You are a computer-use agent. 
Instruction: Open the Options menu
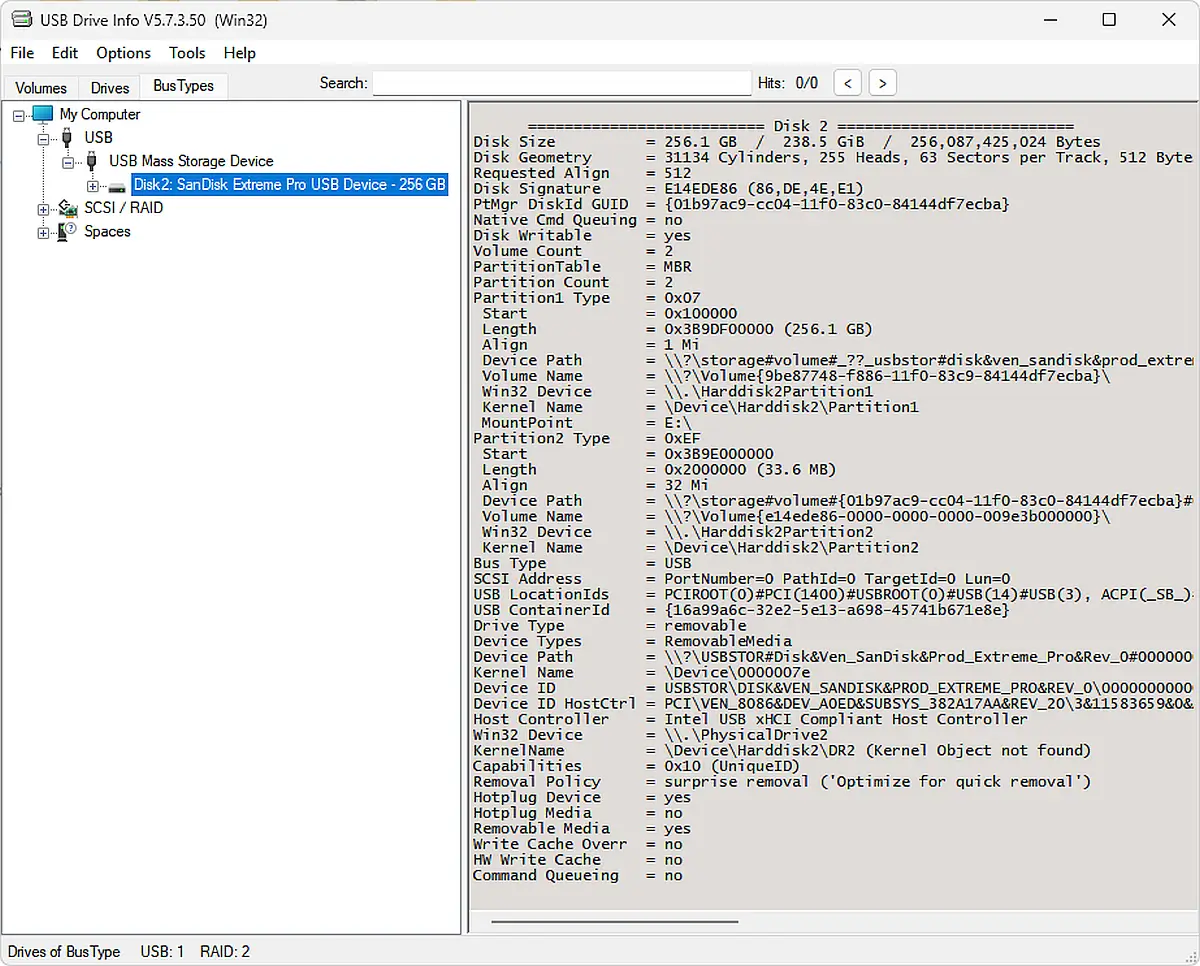pos(123,53)
